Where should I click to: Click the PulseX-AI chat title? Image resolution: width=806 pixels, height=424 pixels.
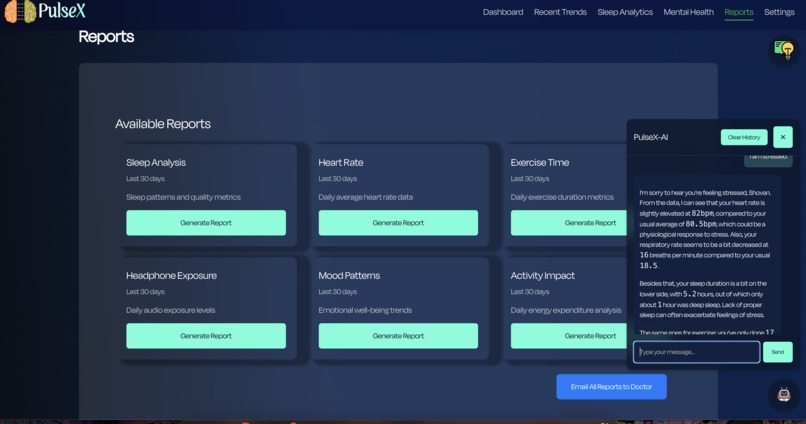[650, 137]
